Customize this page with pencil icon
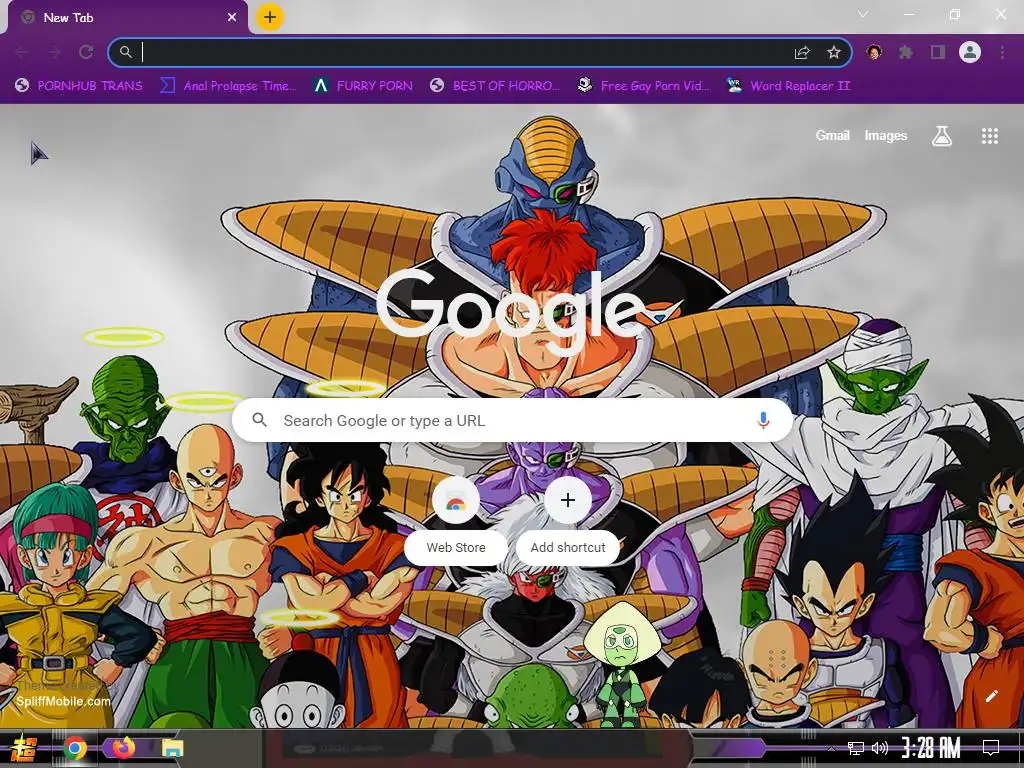Image resolution: width=1024 pixels, height=768 pixels. (991, 696)
